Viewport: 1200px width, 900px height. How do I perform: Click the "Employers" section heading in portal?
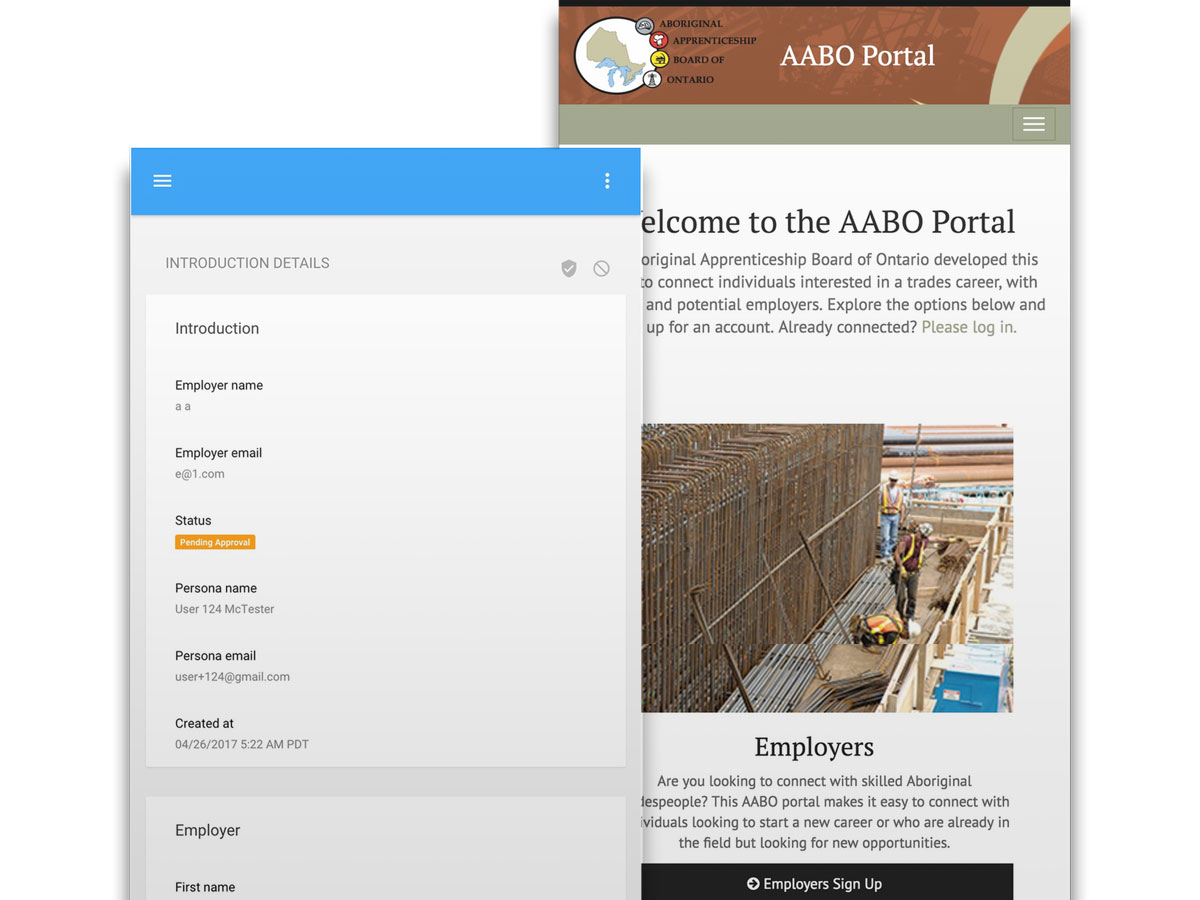tap(814, 747)
